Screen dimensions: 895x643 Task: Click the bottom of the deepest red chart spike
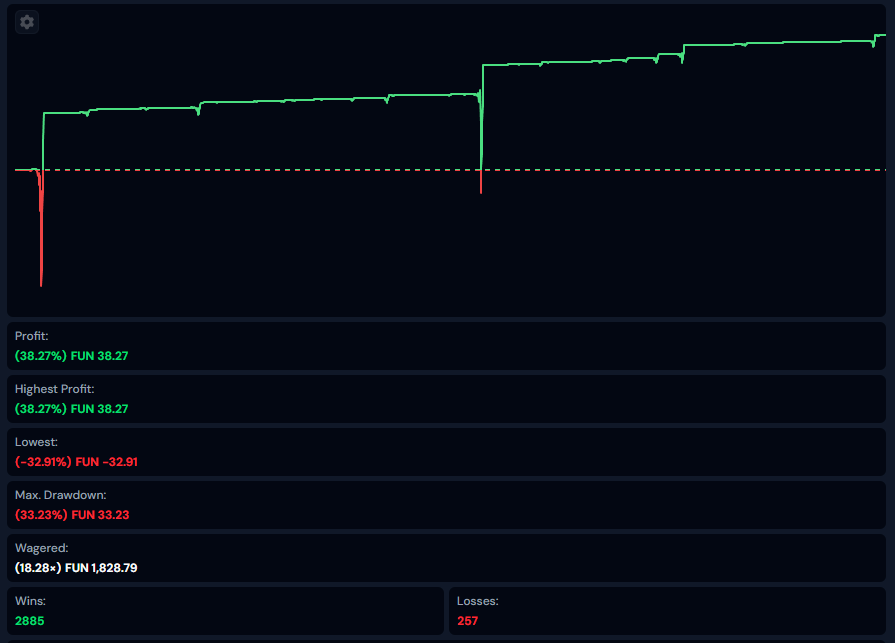click(41, 283)
